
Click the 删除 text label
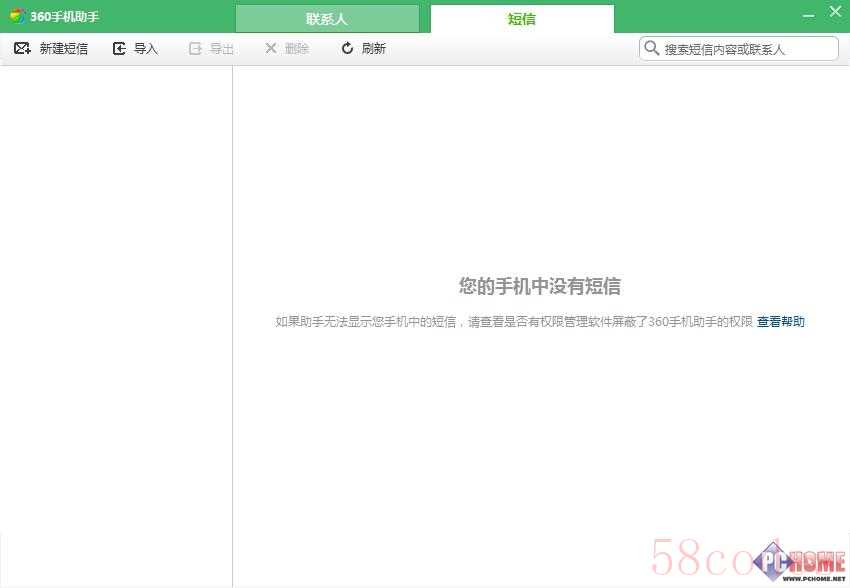(x=297, y=49)
